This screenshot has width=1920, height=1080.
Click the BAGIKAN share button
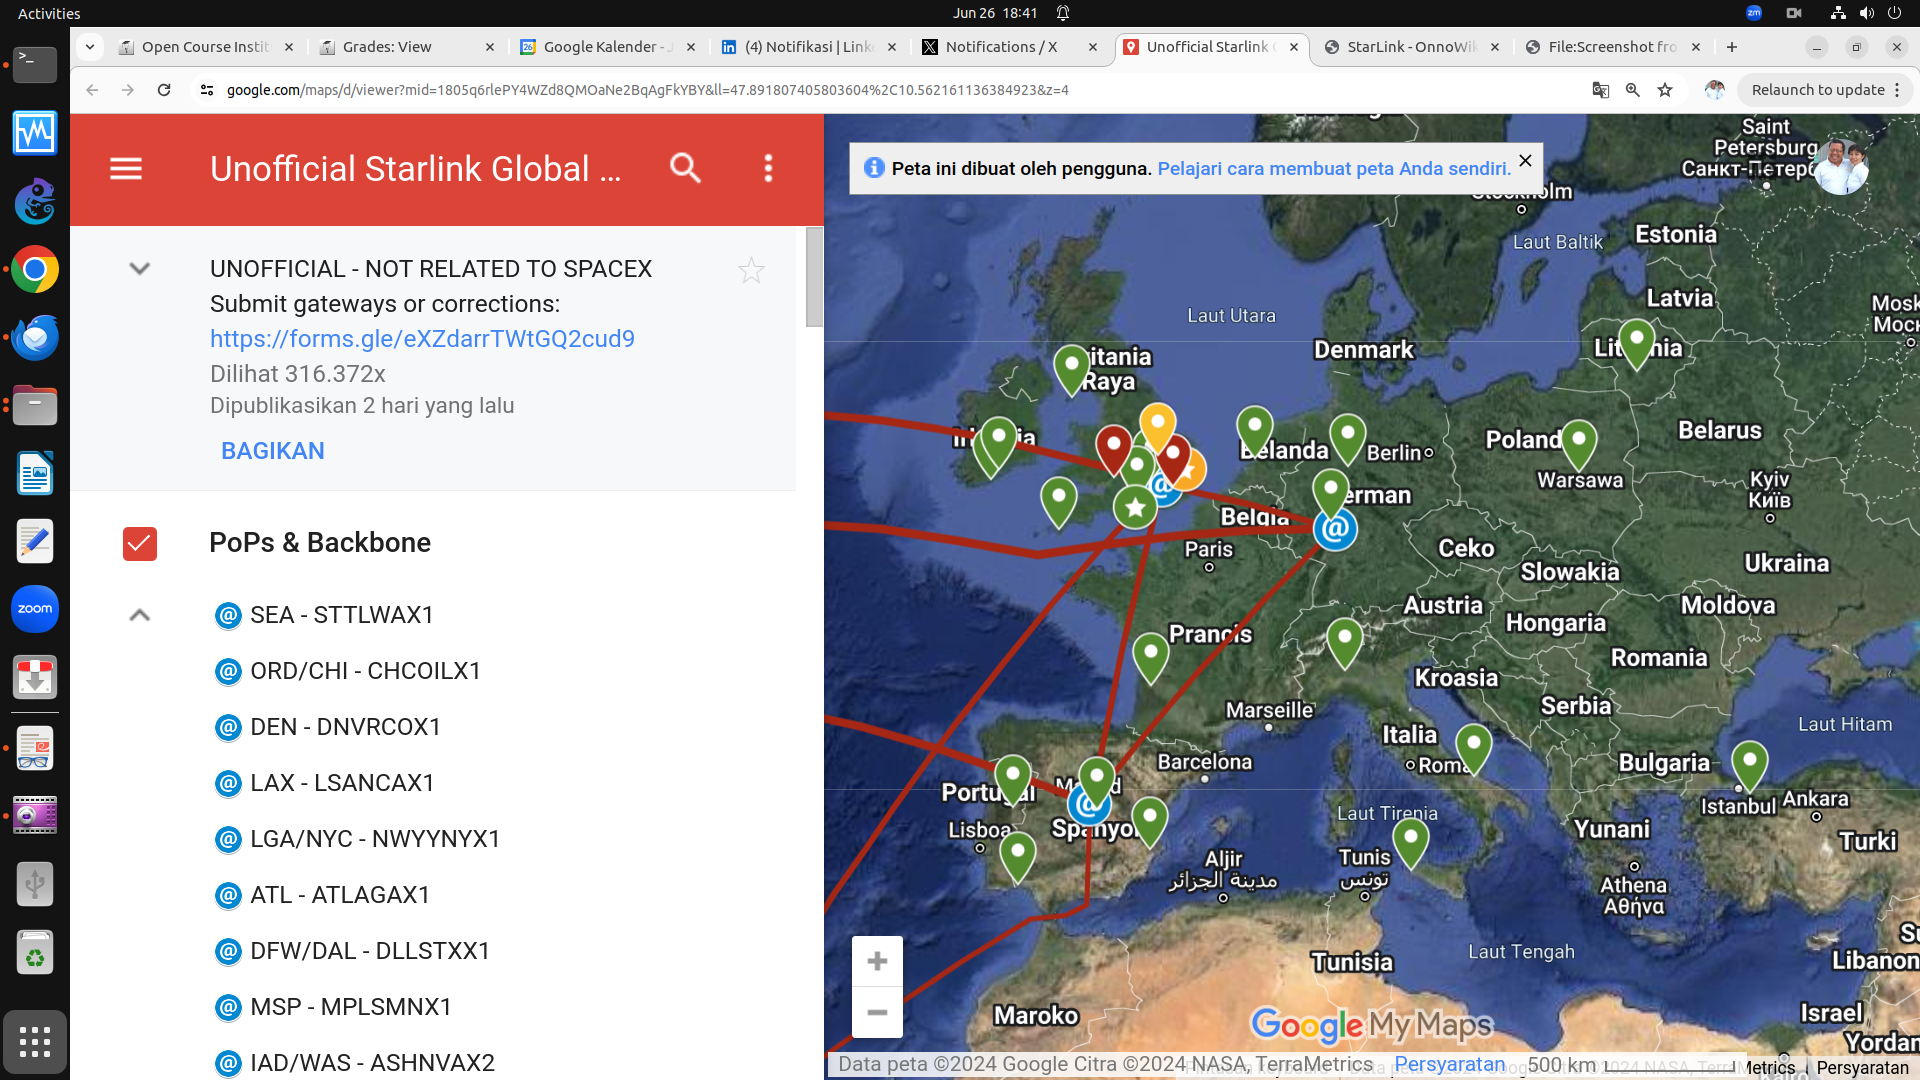(272, 451)
